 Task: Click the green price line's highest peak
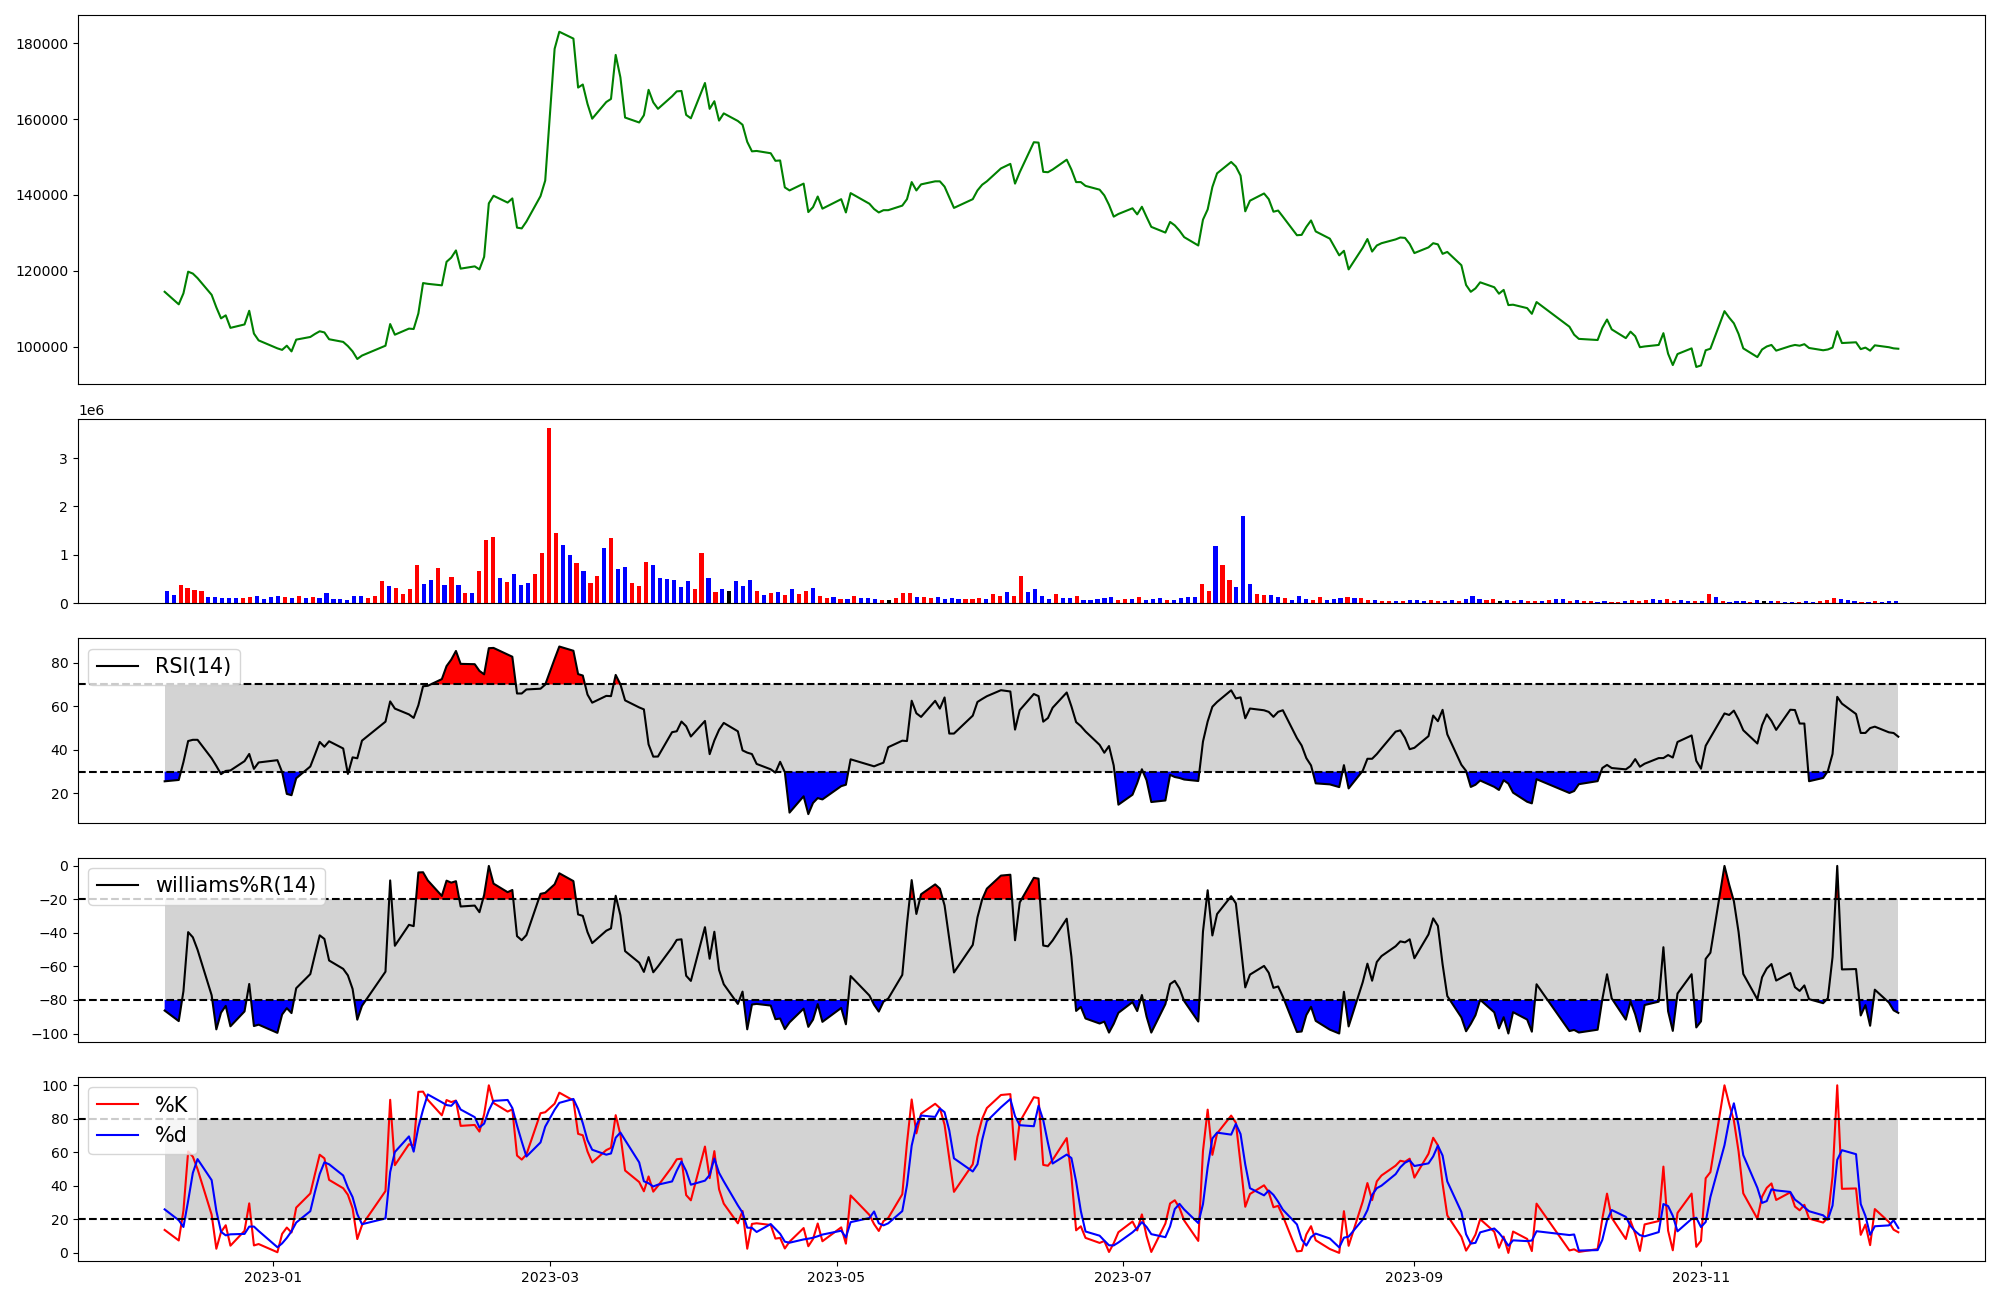559,32
